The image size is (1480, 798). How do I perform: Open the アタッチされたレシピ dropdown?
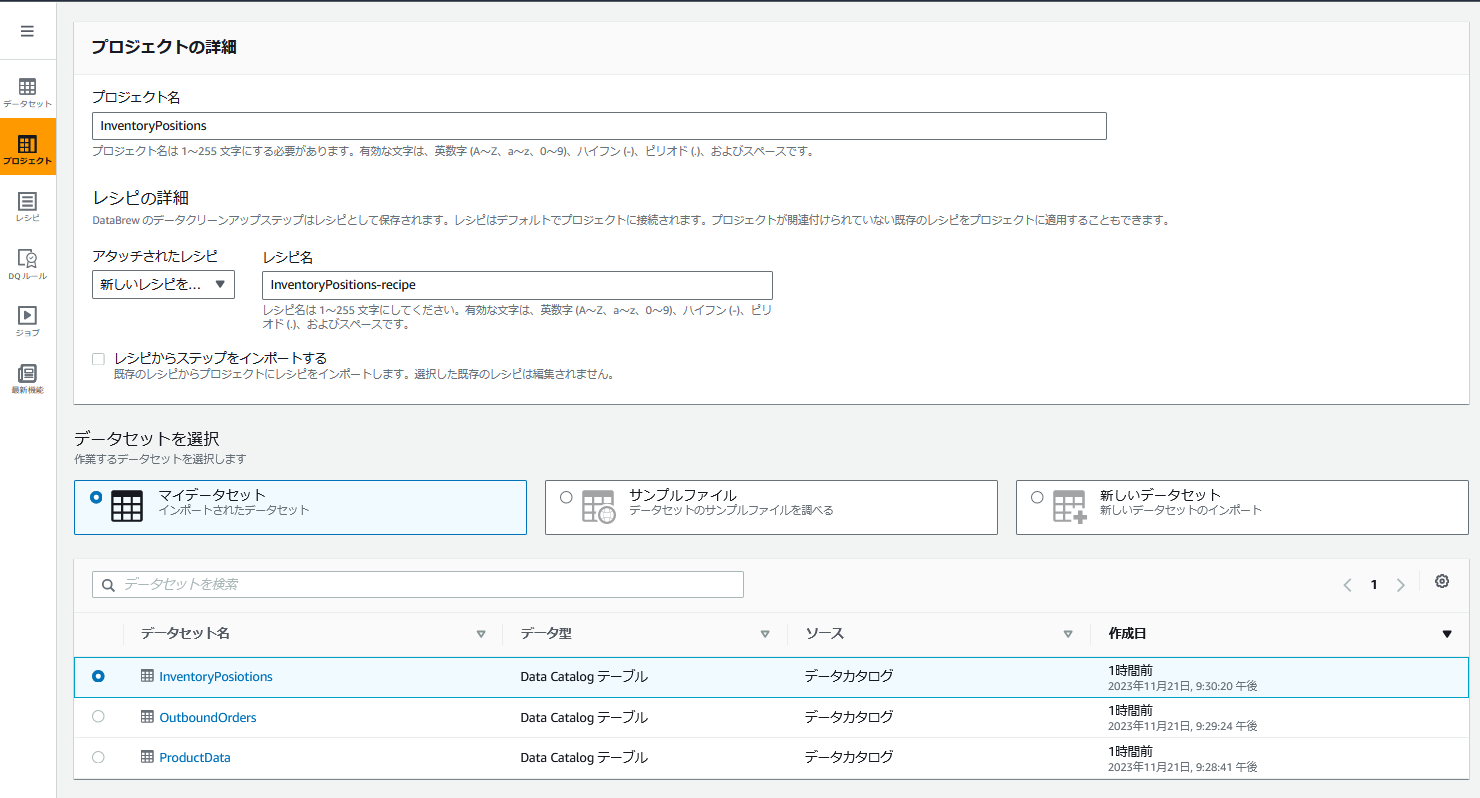[x=162, y=284]
